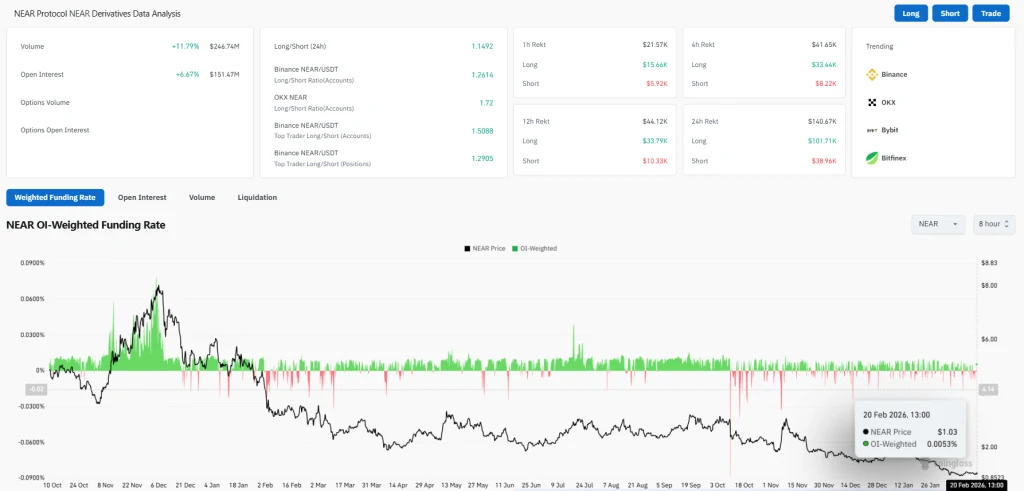
Task: Click the $151.47M open interest value
Action: coord(225,74)
